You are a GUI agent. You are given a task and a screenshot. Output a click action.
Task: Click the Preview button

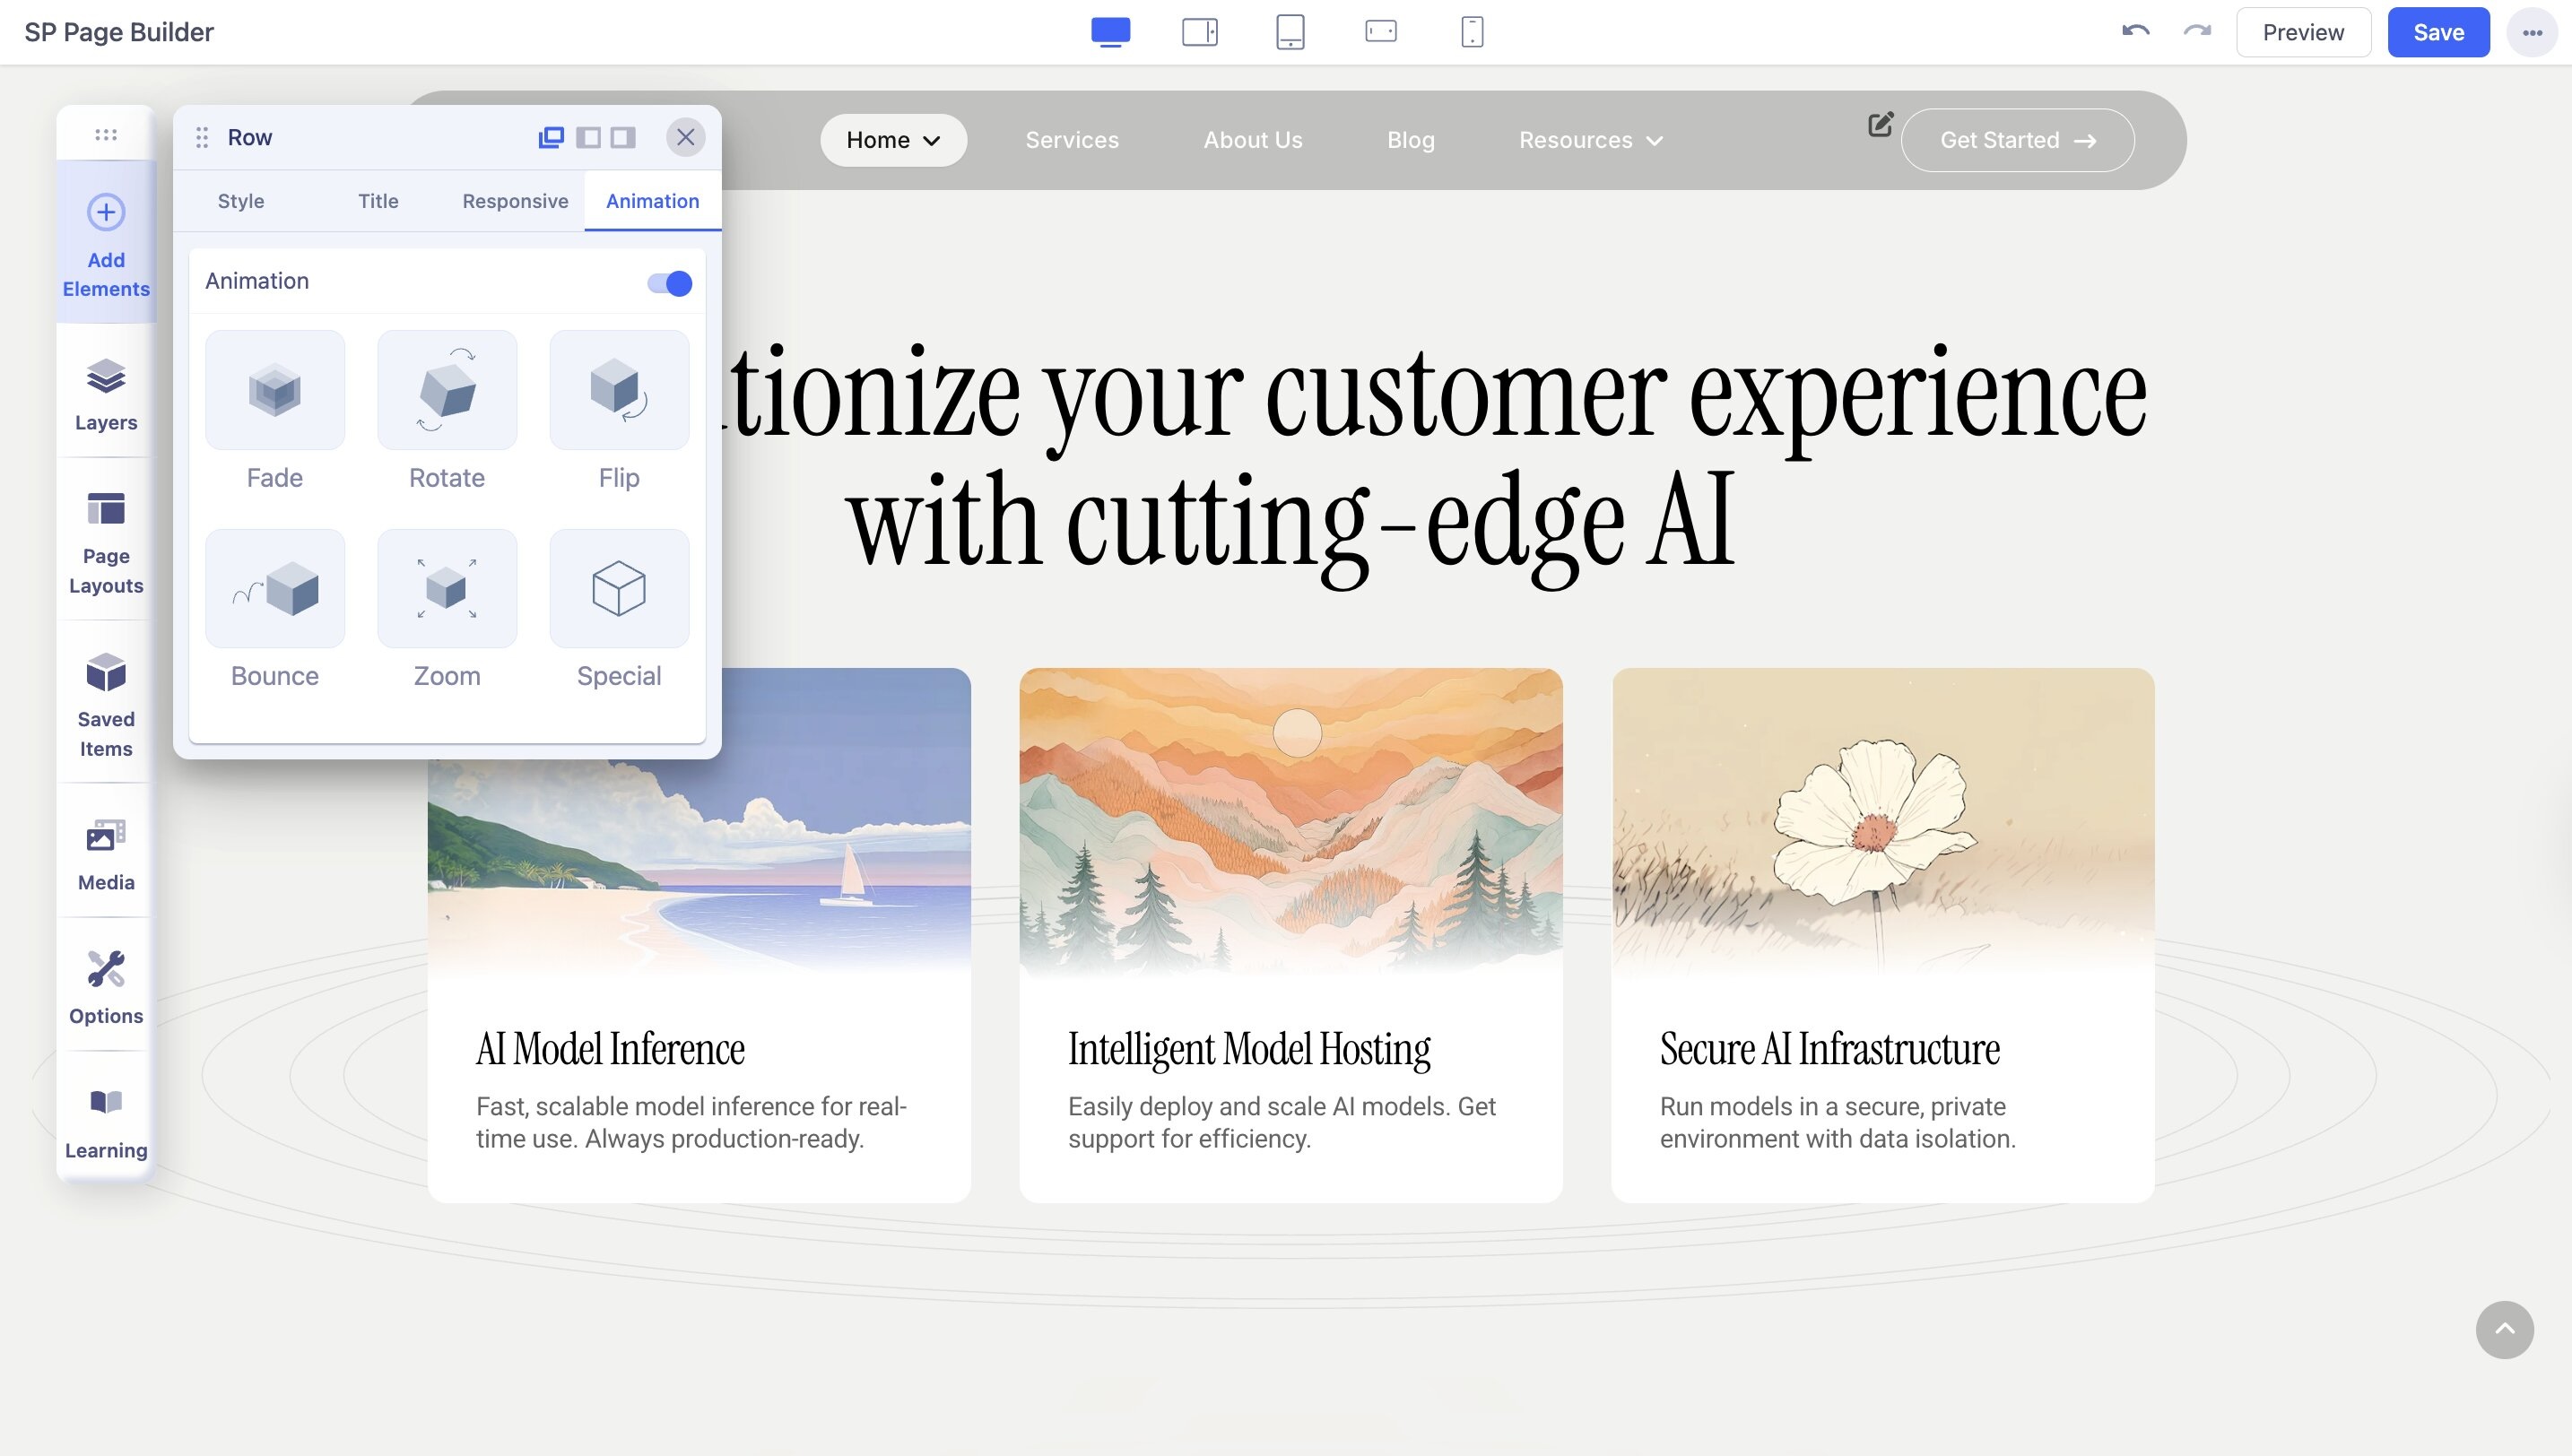(2303, 32)
